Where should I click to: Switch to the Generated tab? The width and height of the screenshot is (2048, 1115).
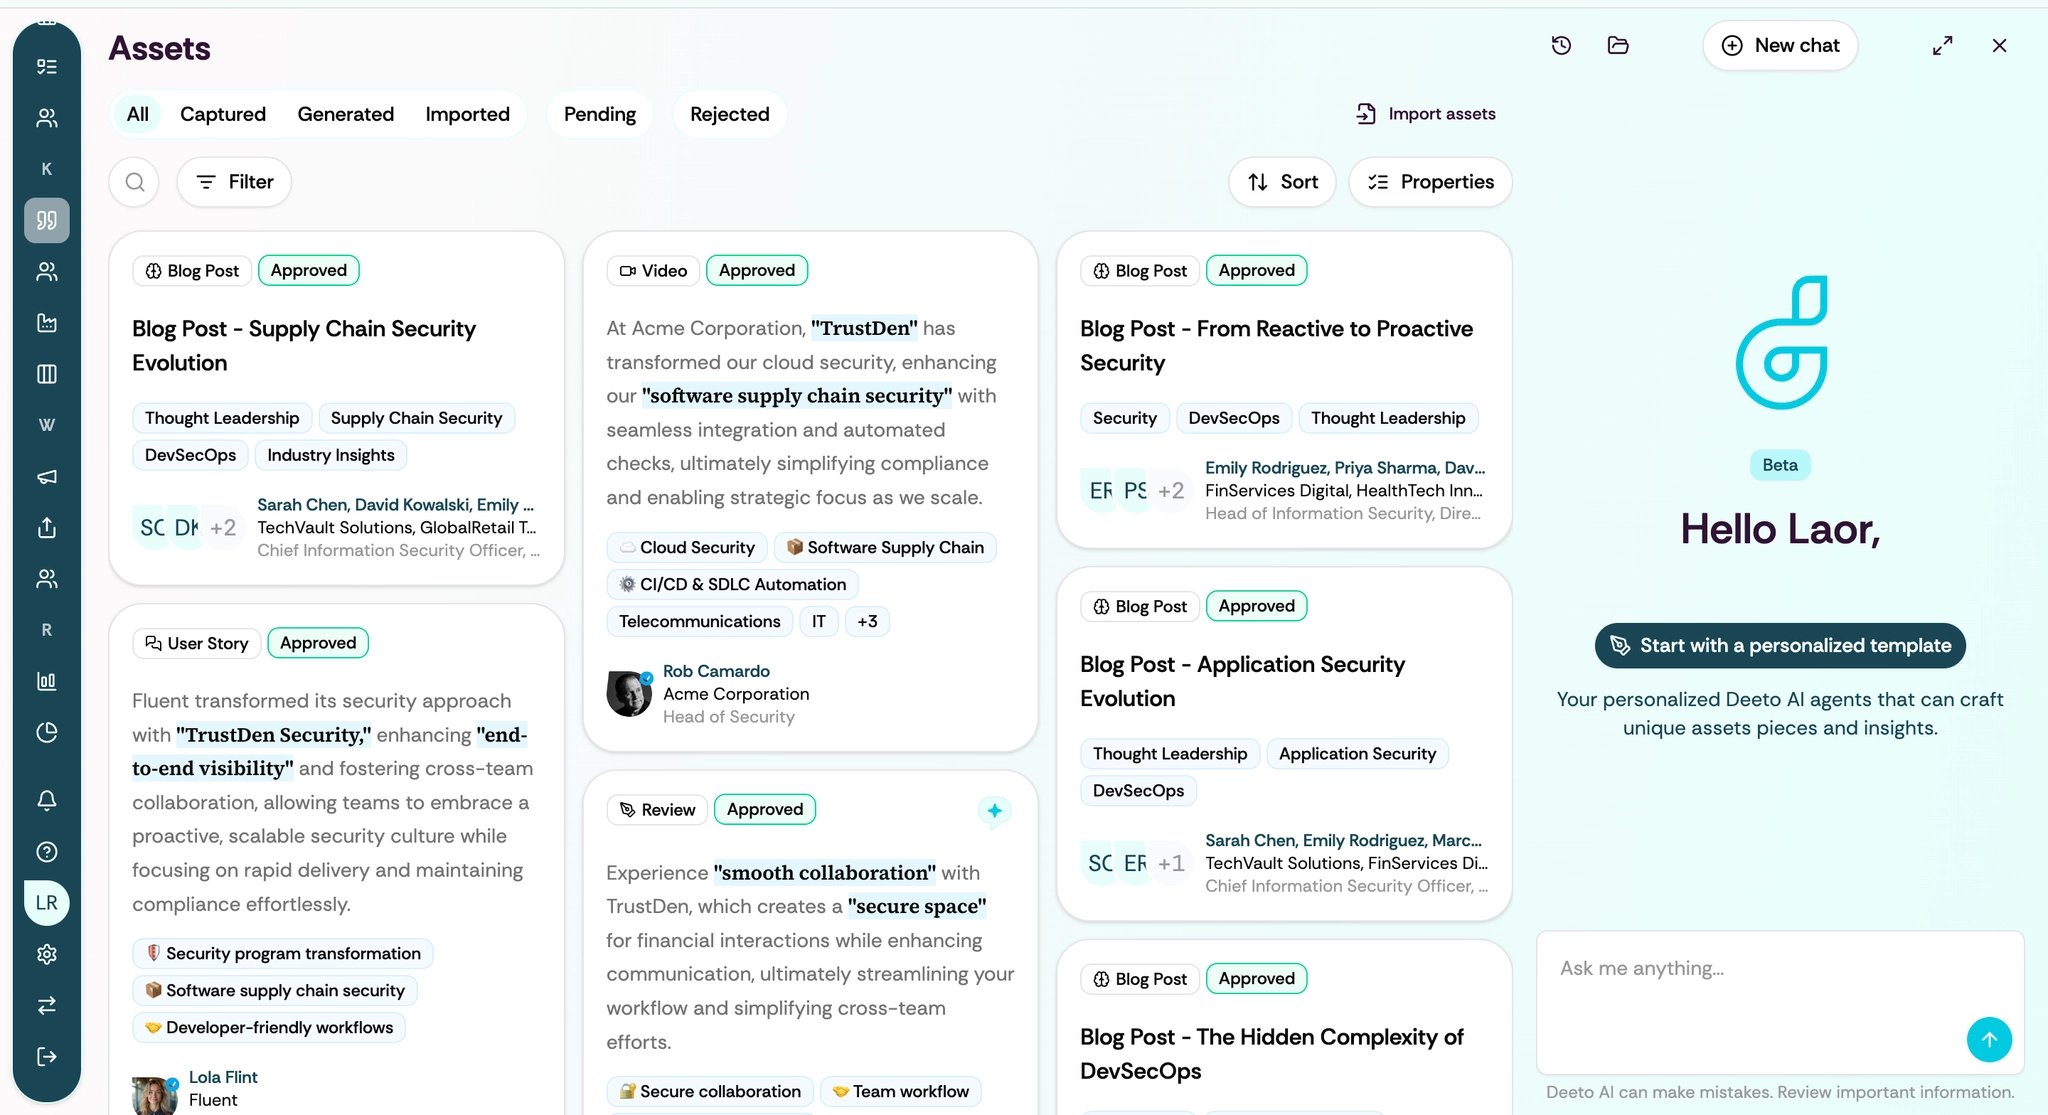click(346, 114)
